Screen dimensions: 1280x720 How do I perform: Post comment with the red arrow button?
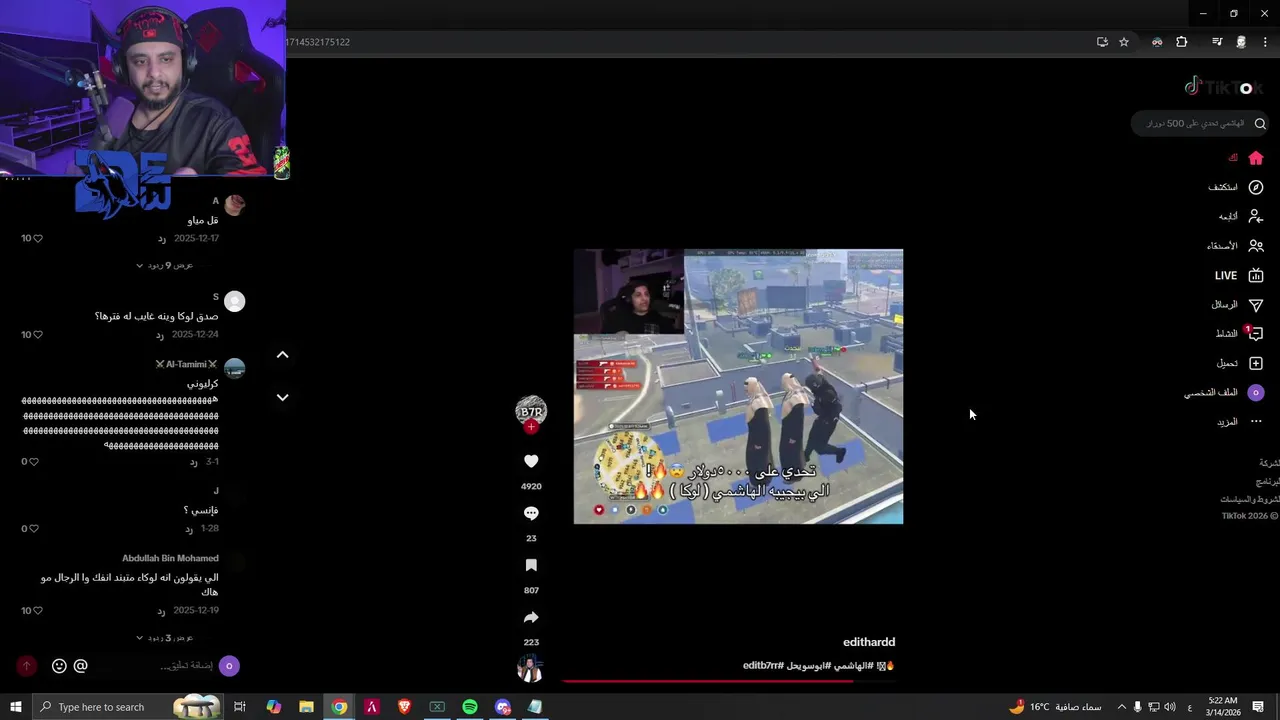tap(27, 665)
